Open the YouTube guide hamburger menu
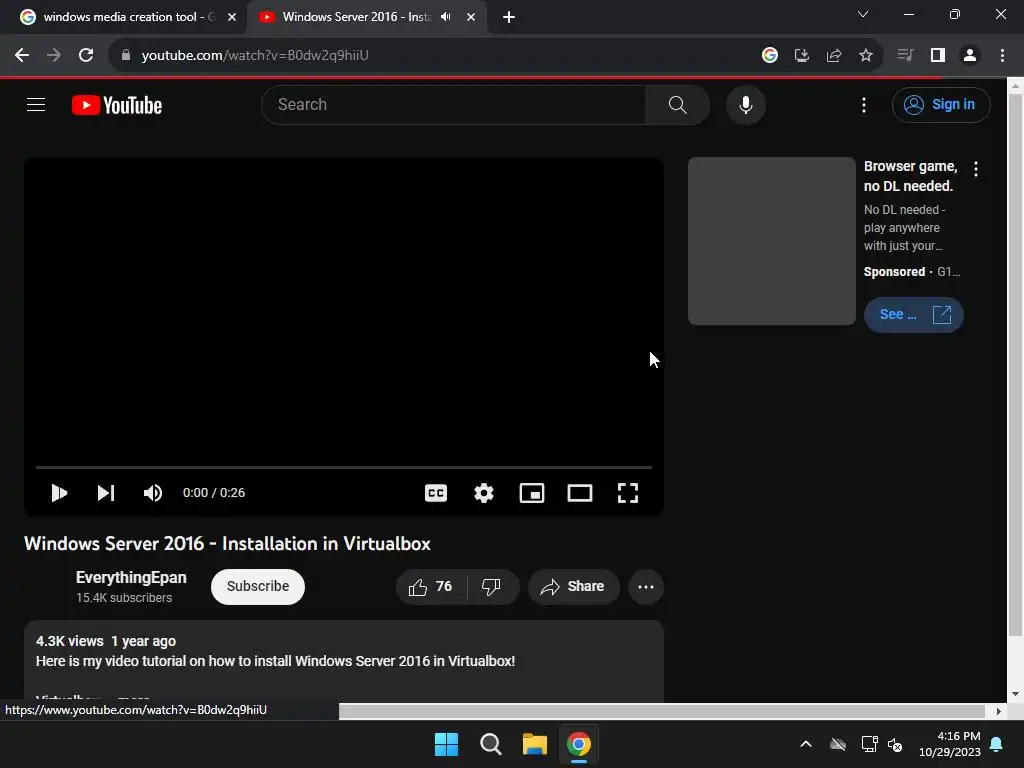Screen dimensions: 1024x768 (36, 104)
